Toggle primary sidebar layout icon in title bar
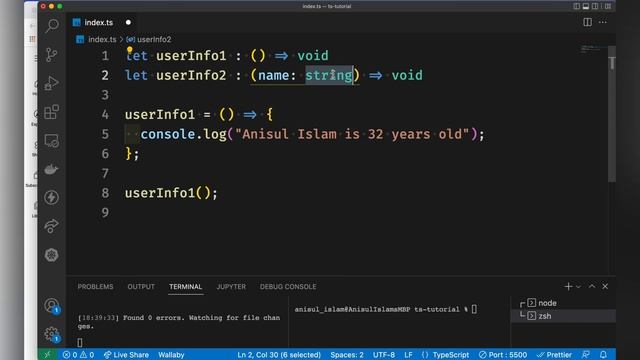The image size is (640, 360). point(576,6)
